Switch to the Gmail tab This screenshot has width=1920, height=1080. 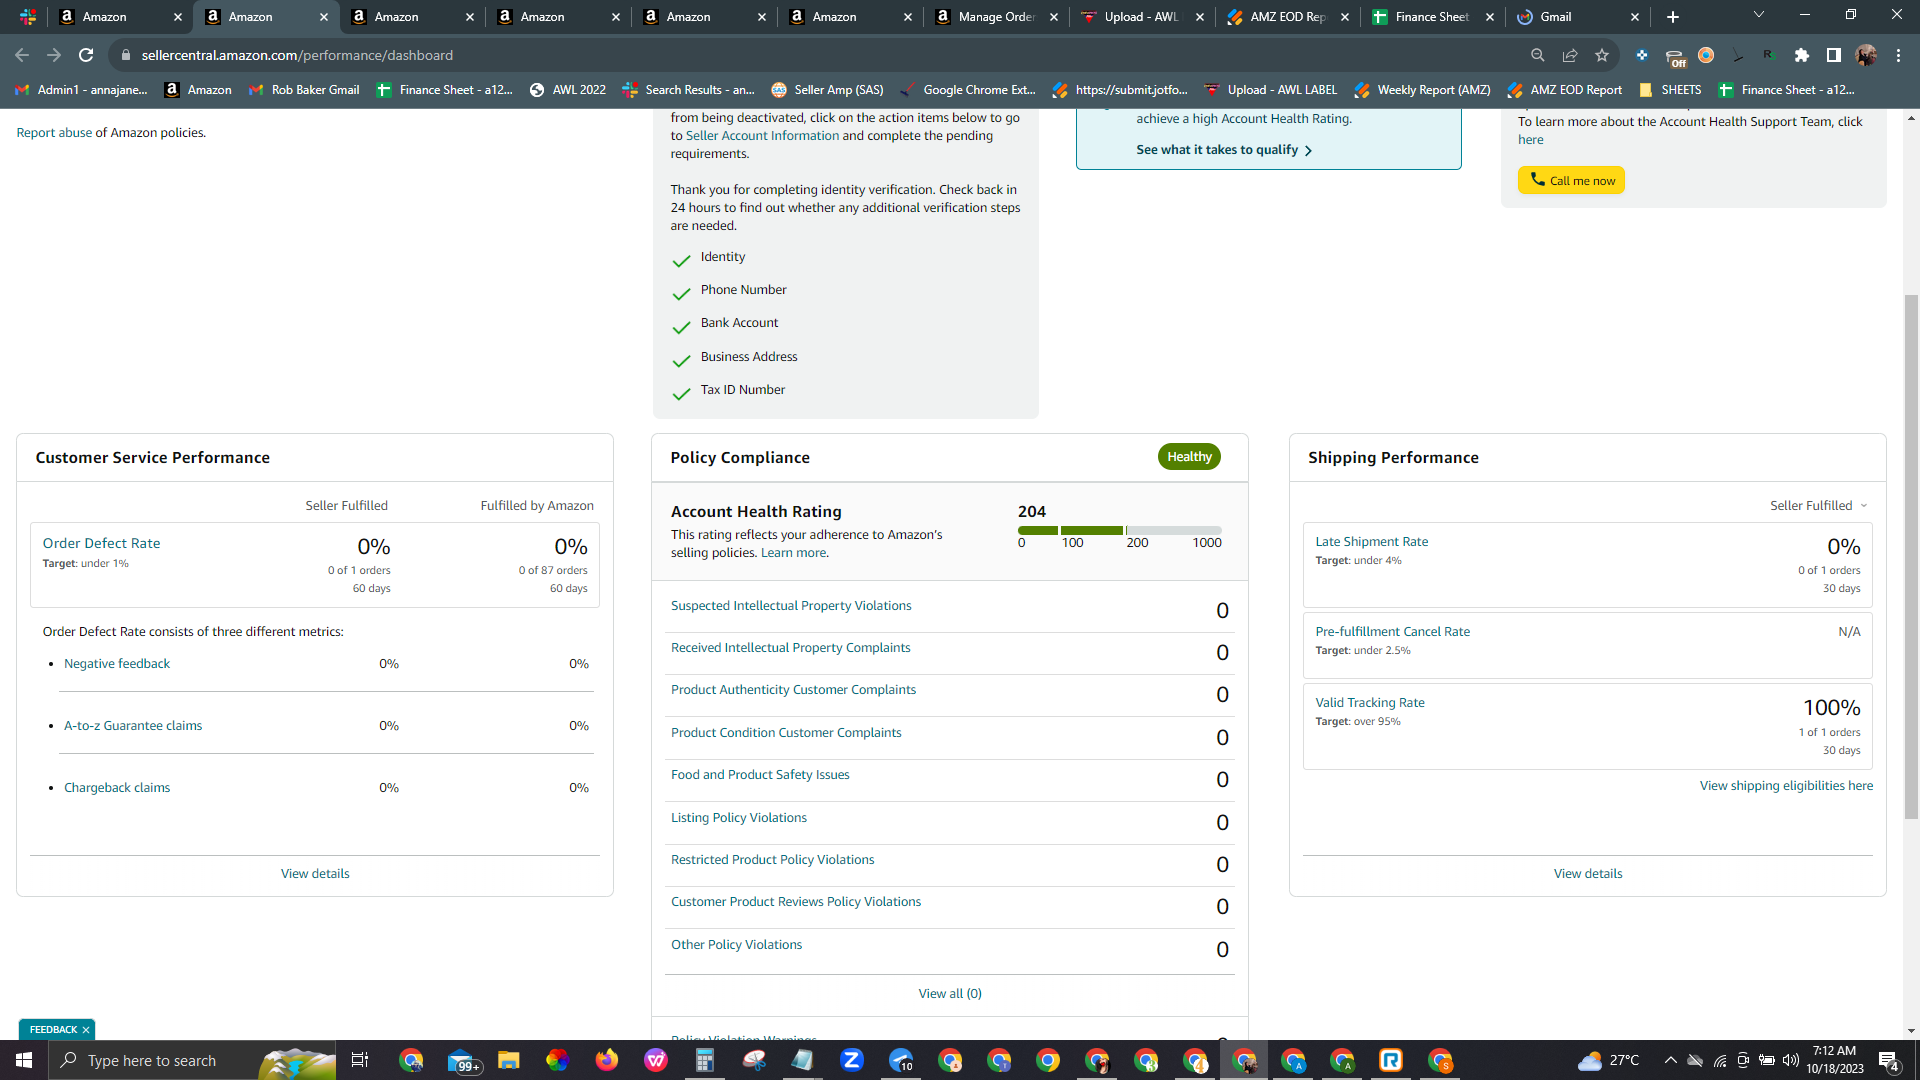tap(1576, 17)
